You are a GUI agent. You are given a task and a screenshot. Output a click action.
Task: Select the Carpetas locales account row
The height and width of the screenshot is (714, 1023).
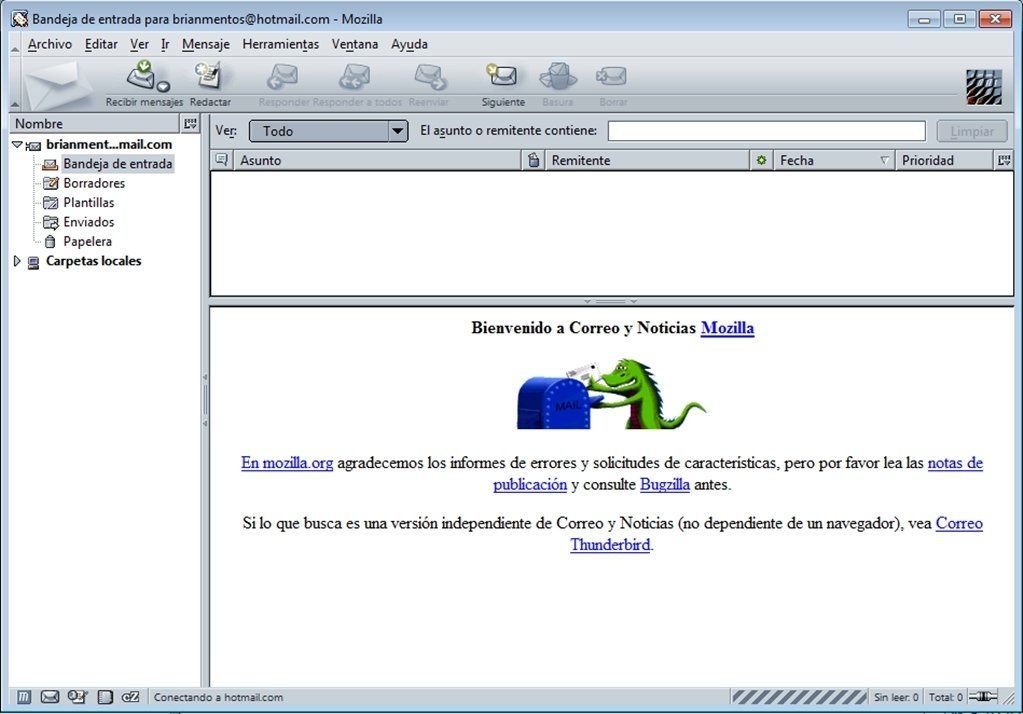(93, 261)
